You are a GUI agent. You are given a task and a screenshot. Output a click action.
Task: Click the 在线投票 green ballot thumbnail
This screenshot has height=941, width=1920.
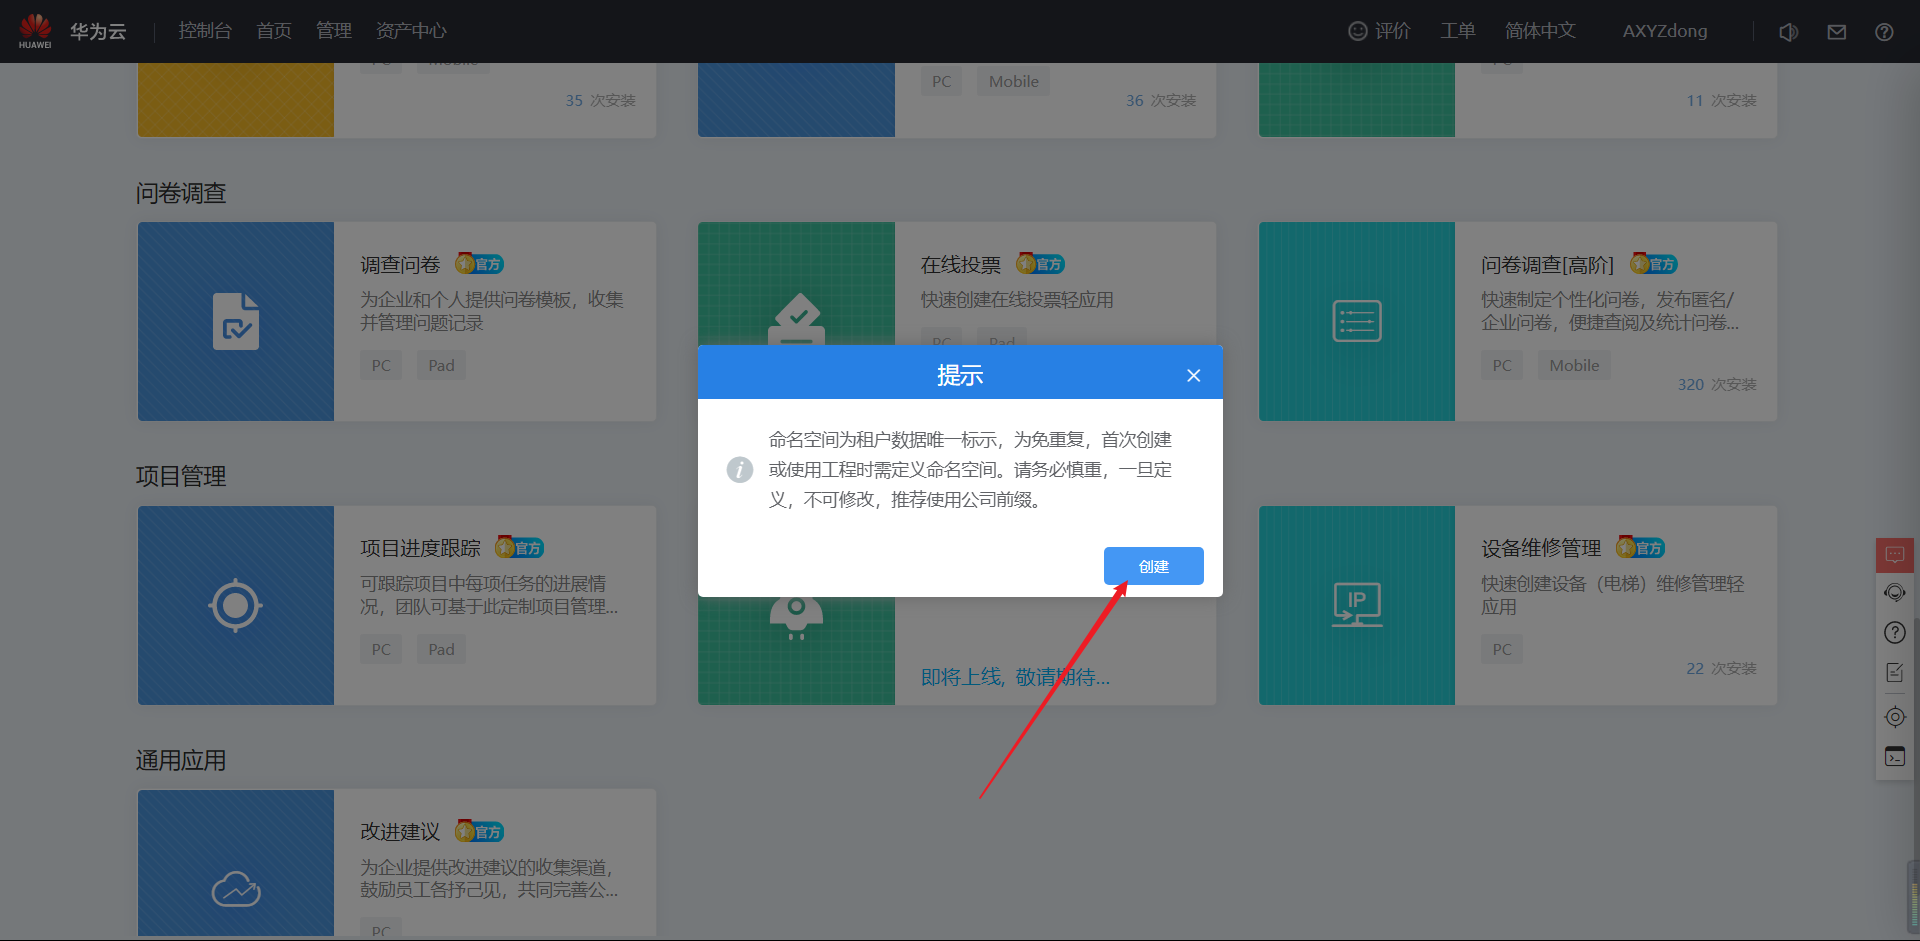[x=796, y=284]
